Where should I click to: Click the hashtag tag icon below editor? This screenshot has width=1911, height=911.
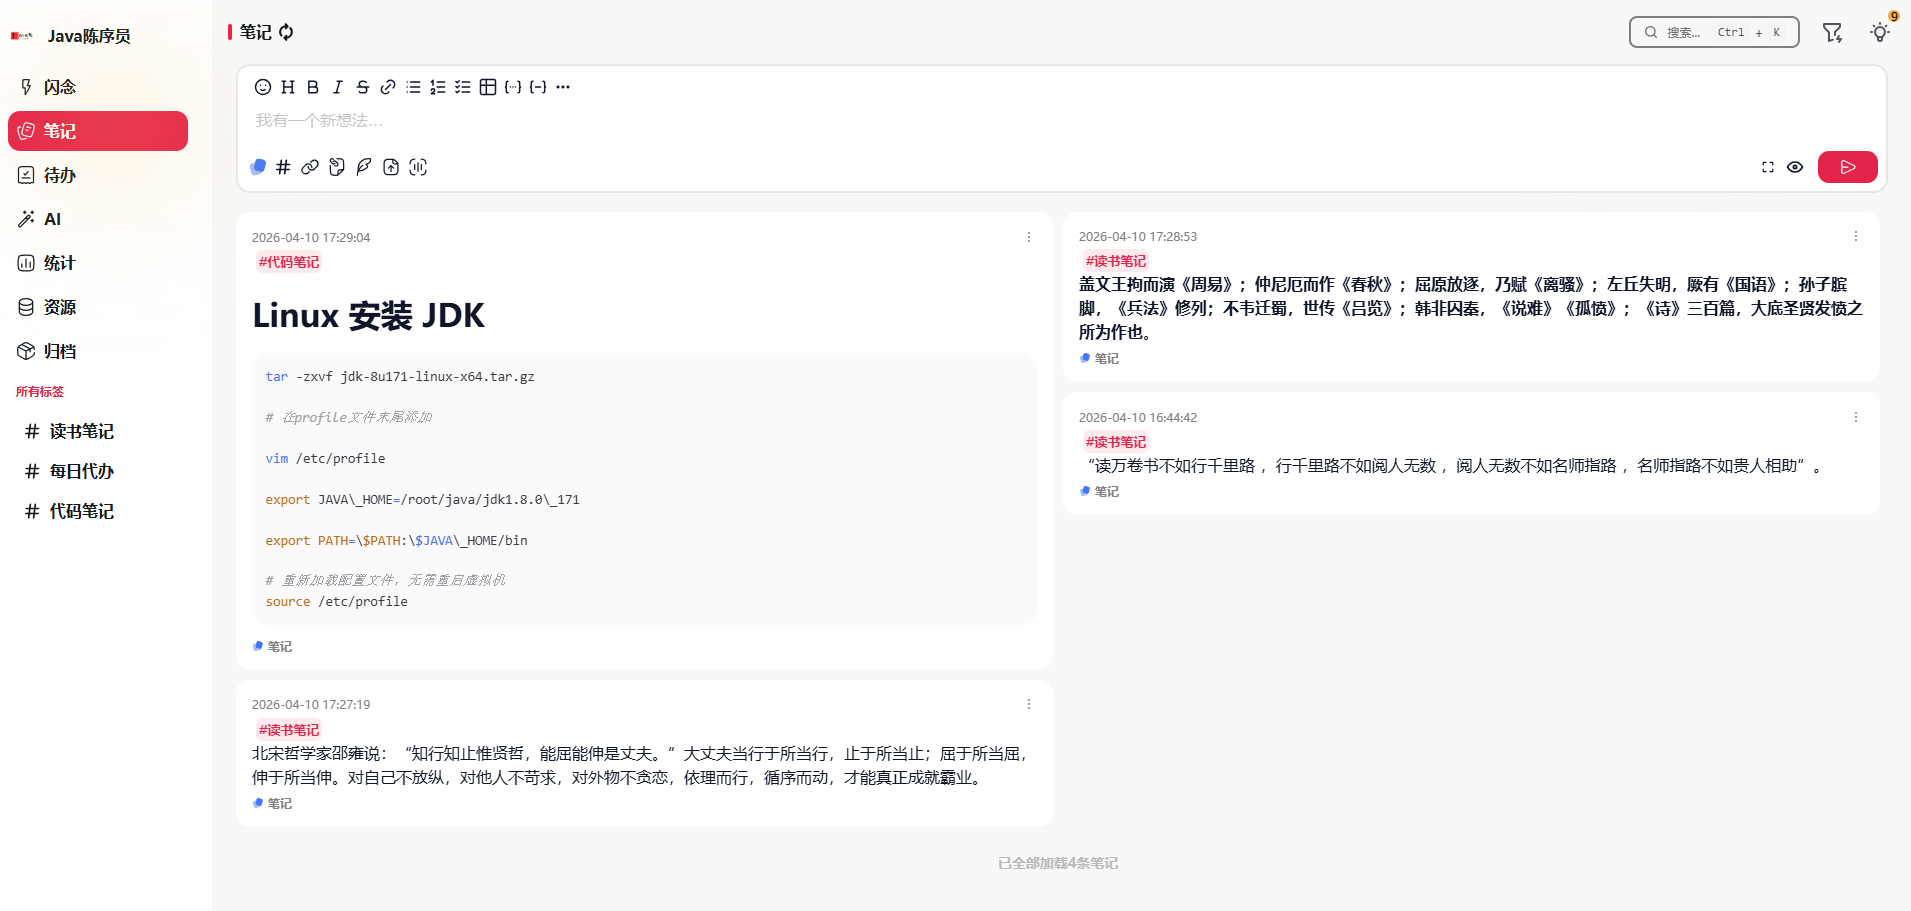tap(283, 167)
